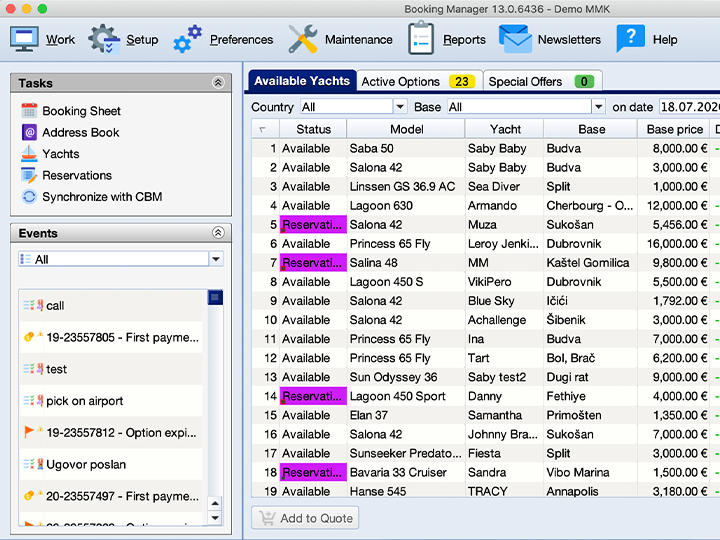Select the Hanse 545 TRACY row
Viewport: 720px width, 540px height.
tap(486, 491)
